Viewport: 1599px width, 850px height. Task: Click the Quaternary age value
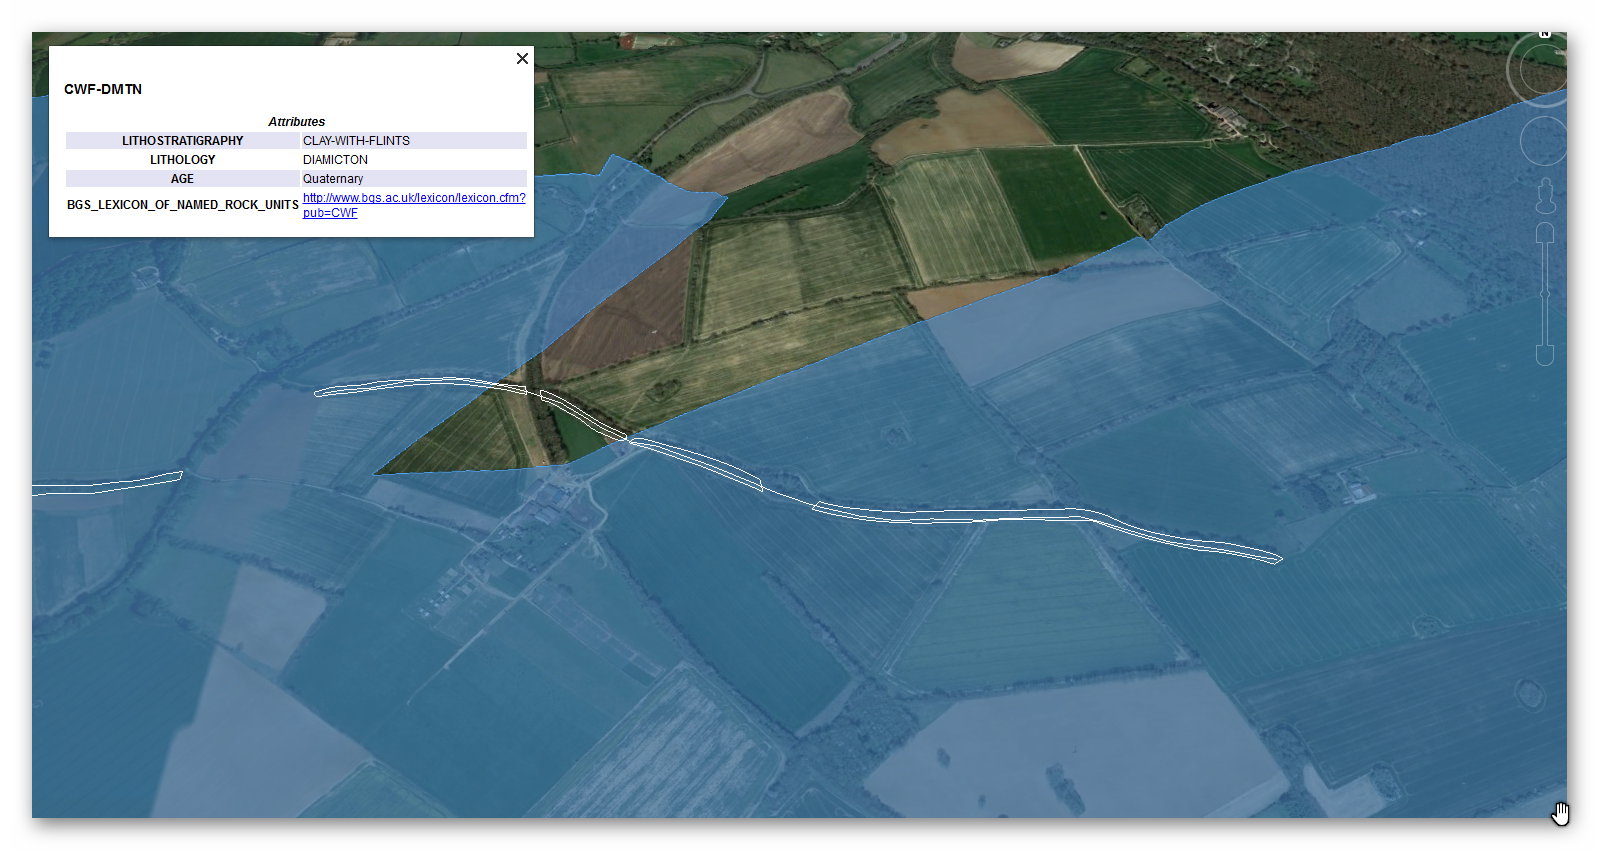333,179
